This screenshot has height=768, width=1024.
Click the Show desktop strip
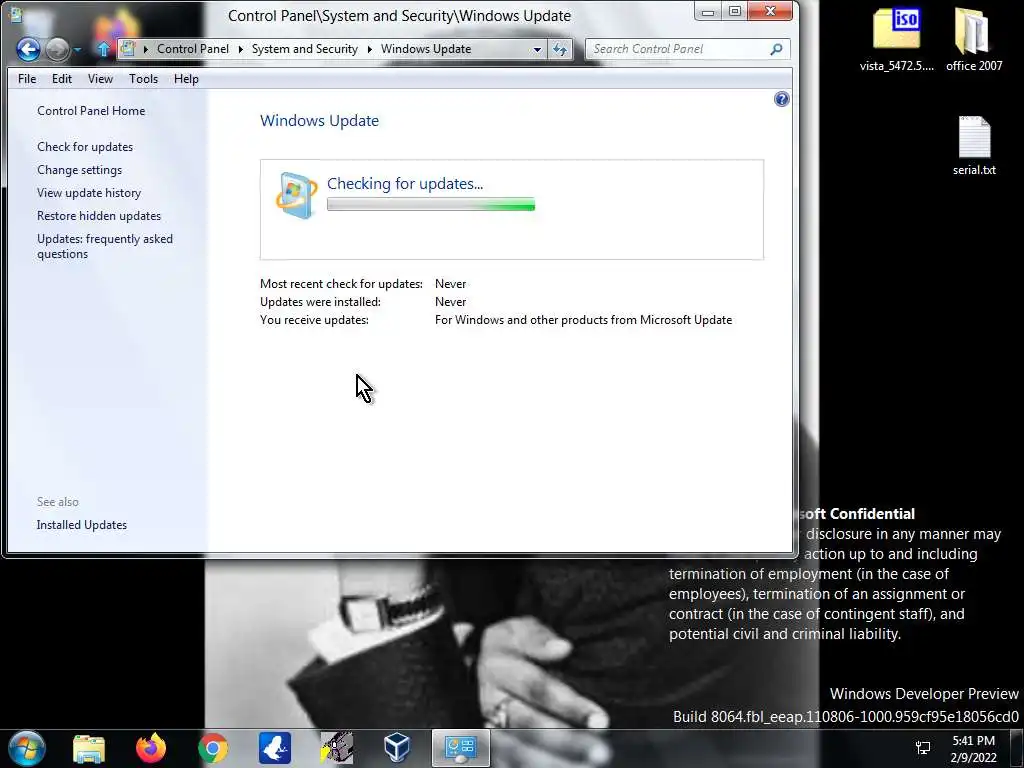(x=1019, y=748)
